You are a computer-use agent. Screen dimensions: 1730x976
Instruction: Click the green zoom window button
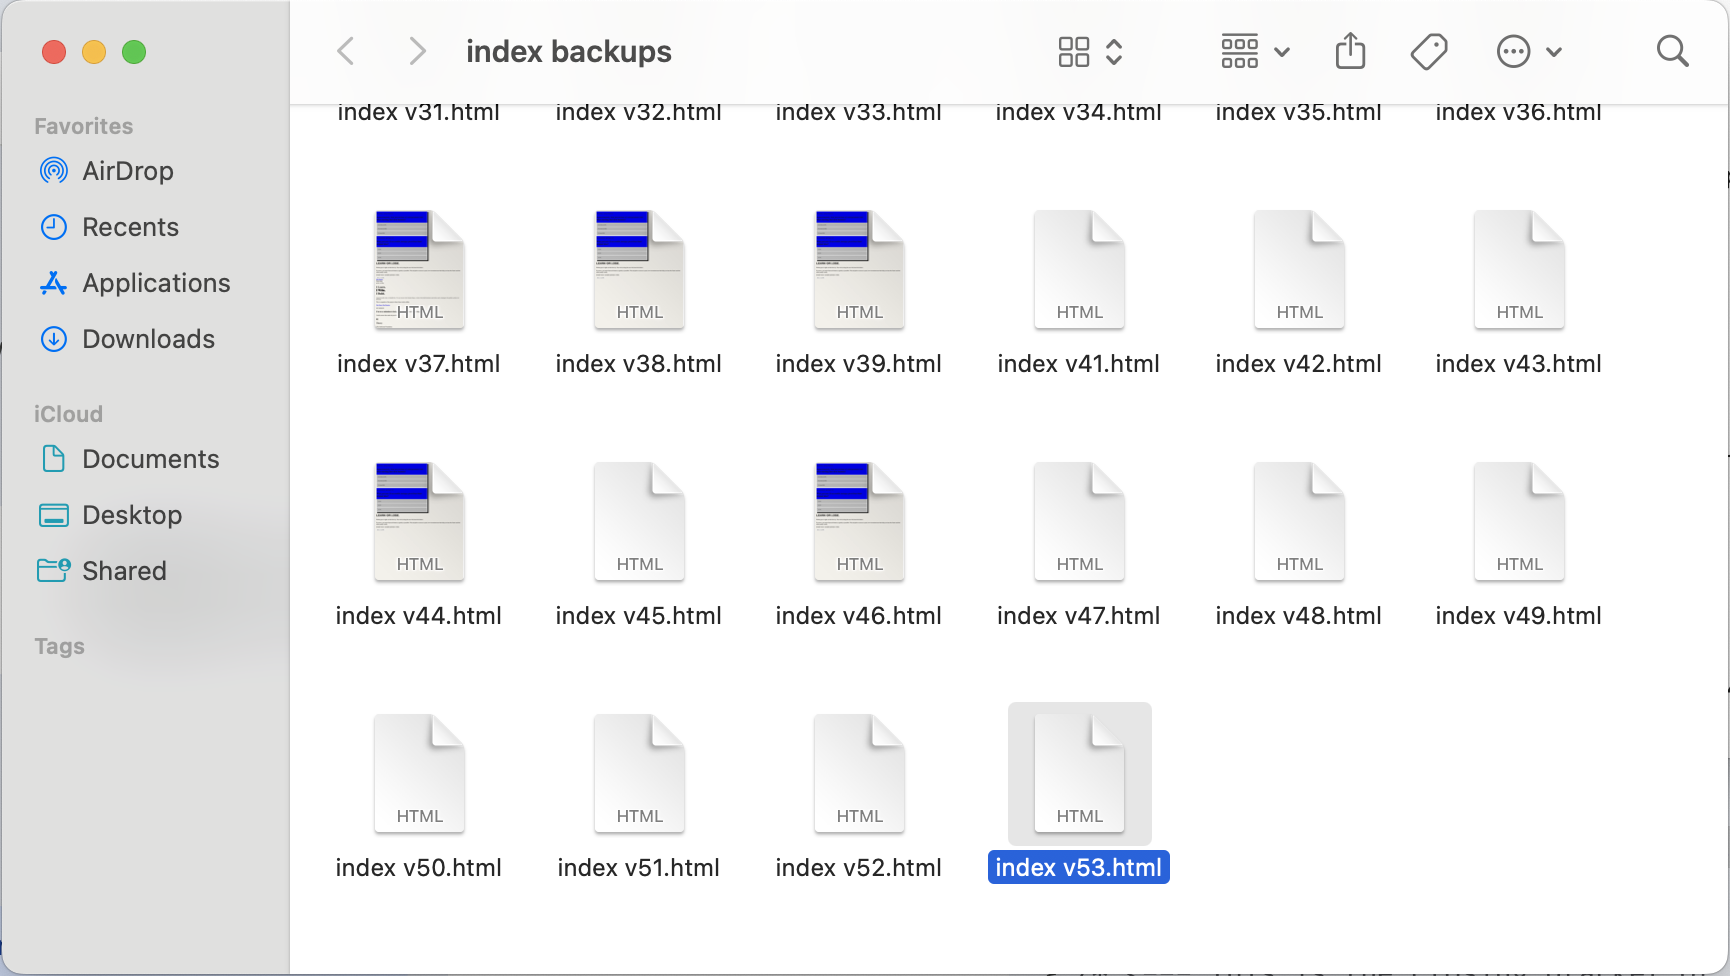point(134,52)
